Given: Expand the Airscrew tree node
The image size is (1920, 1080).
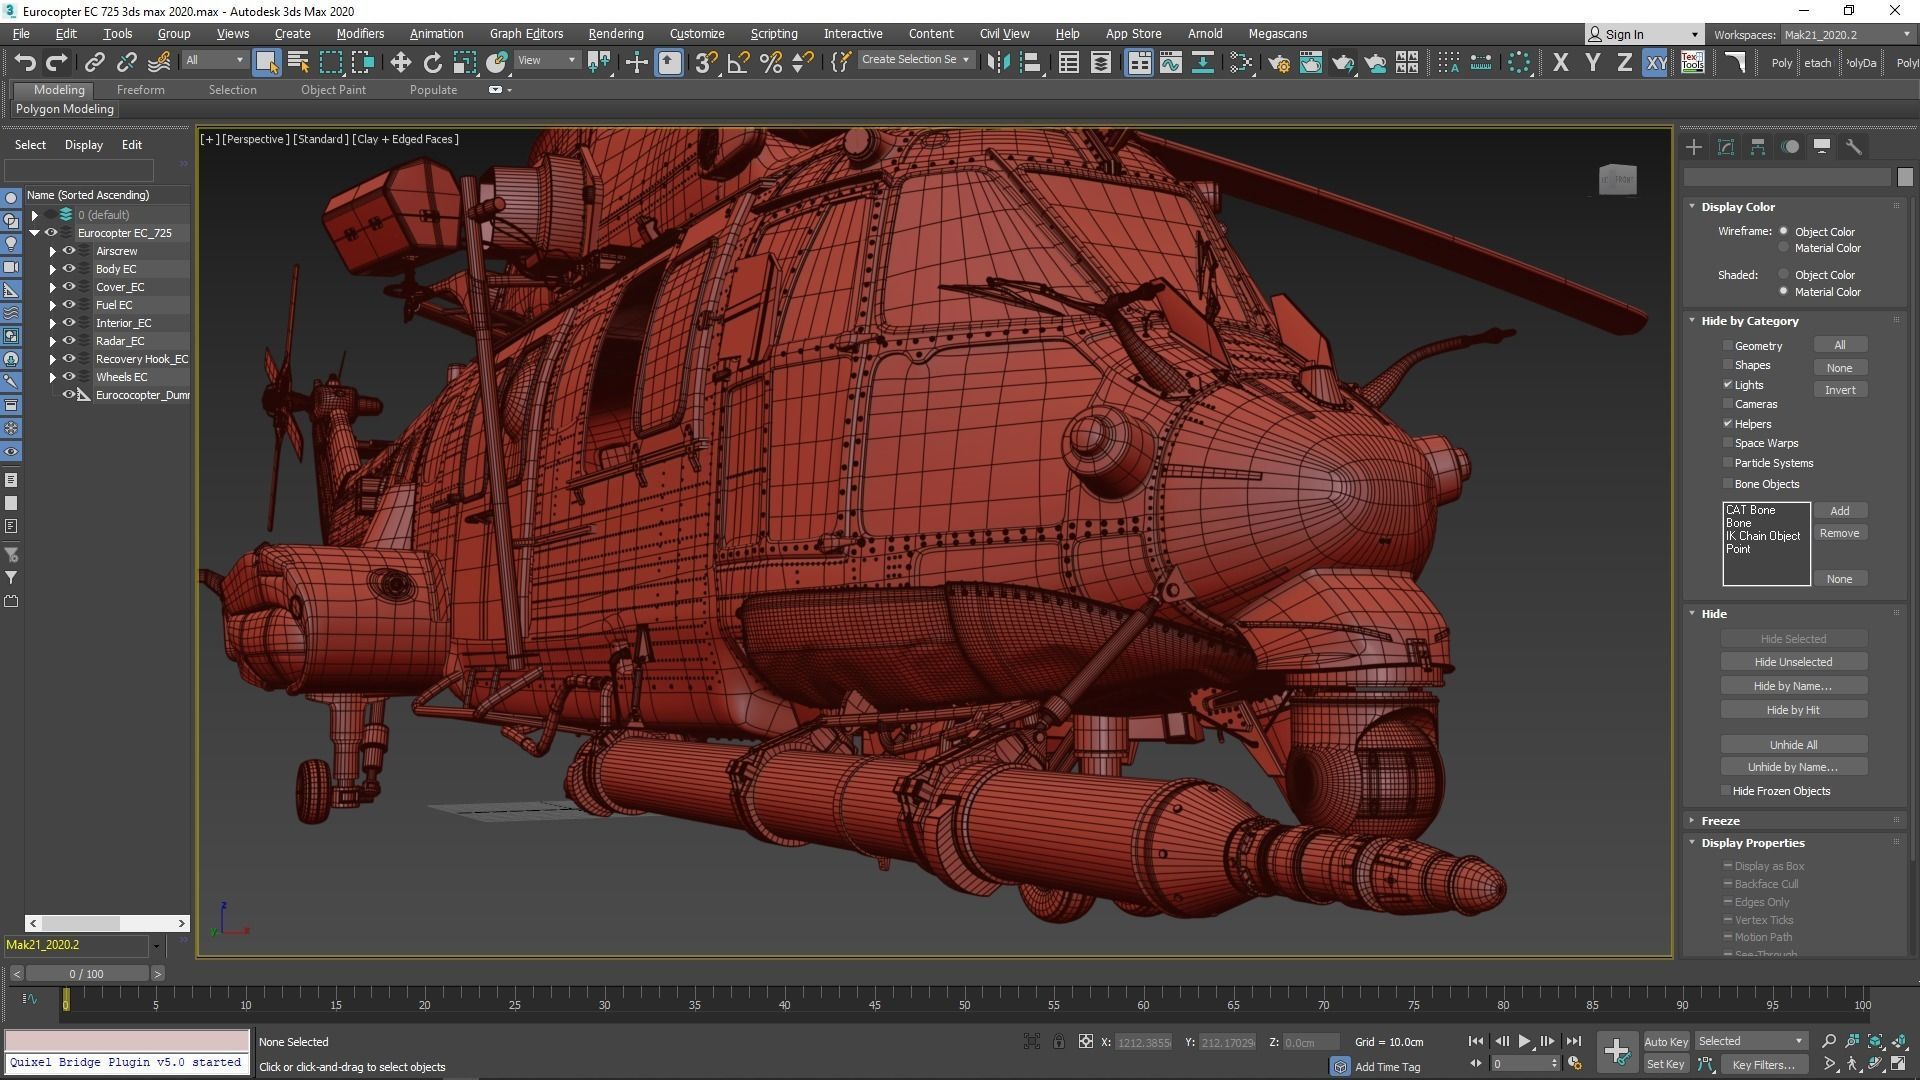Looking at the screenshot, I should point(53,251).
